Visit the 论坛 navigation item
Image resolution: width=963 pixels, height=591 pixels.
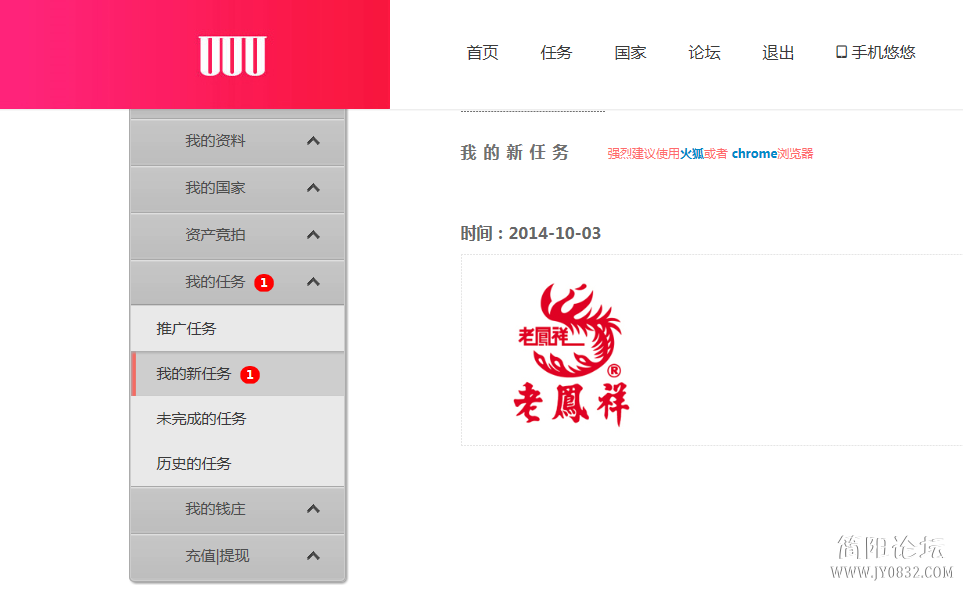pos(704,52)
